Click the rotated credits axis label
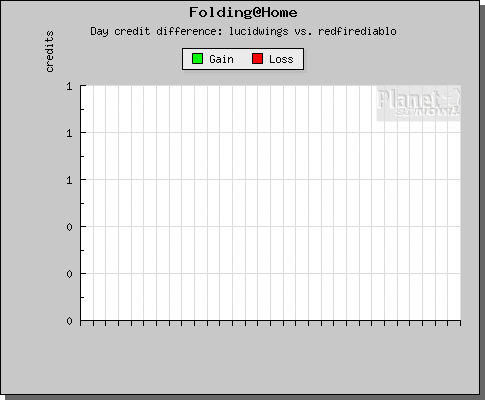Screen dimensions: 485x400 [x=50, y=51]
